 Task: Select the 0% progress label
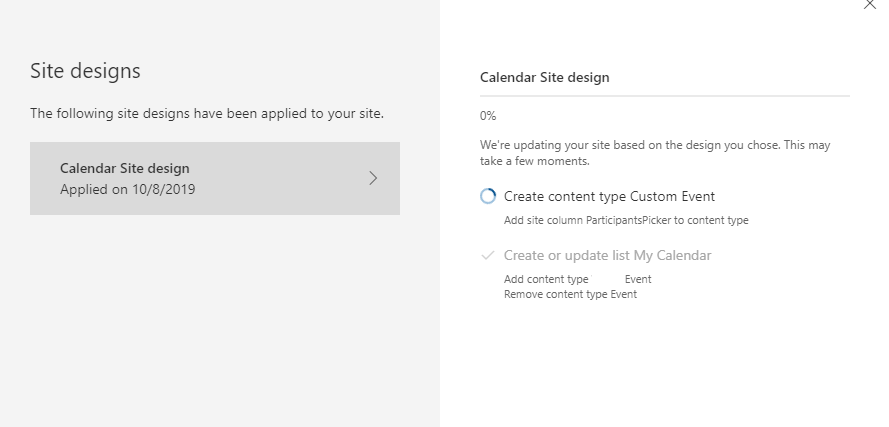pos(488,116)
